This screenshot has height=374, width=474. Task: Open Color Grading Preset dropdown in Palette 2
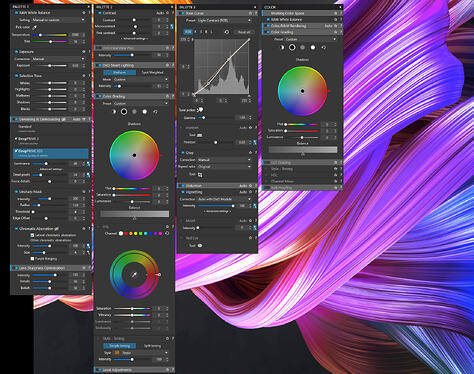tap(141, 104)
